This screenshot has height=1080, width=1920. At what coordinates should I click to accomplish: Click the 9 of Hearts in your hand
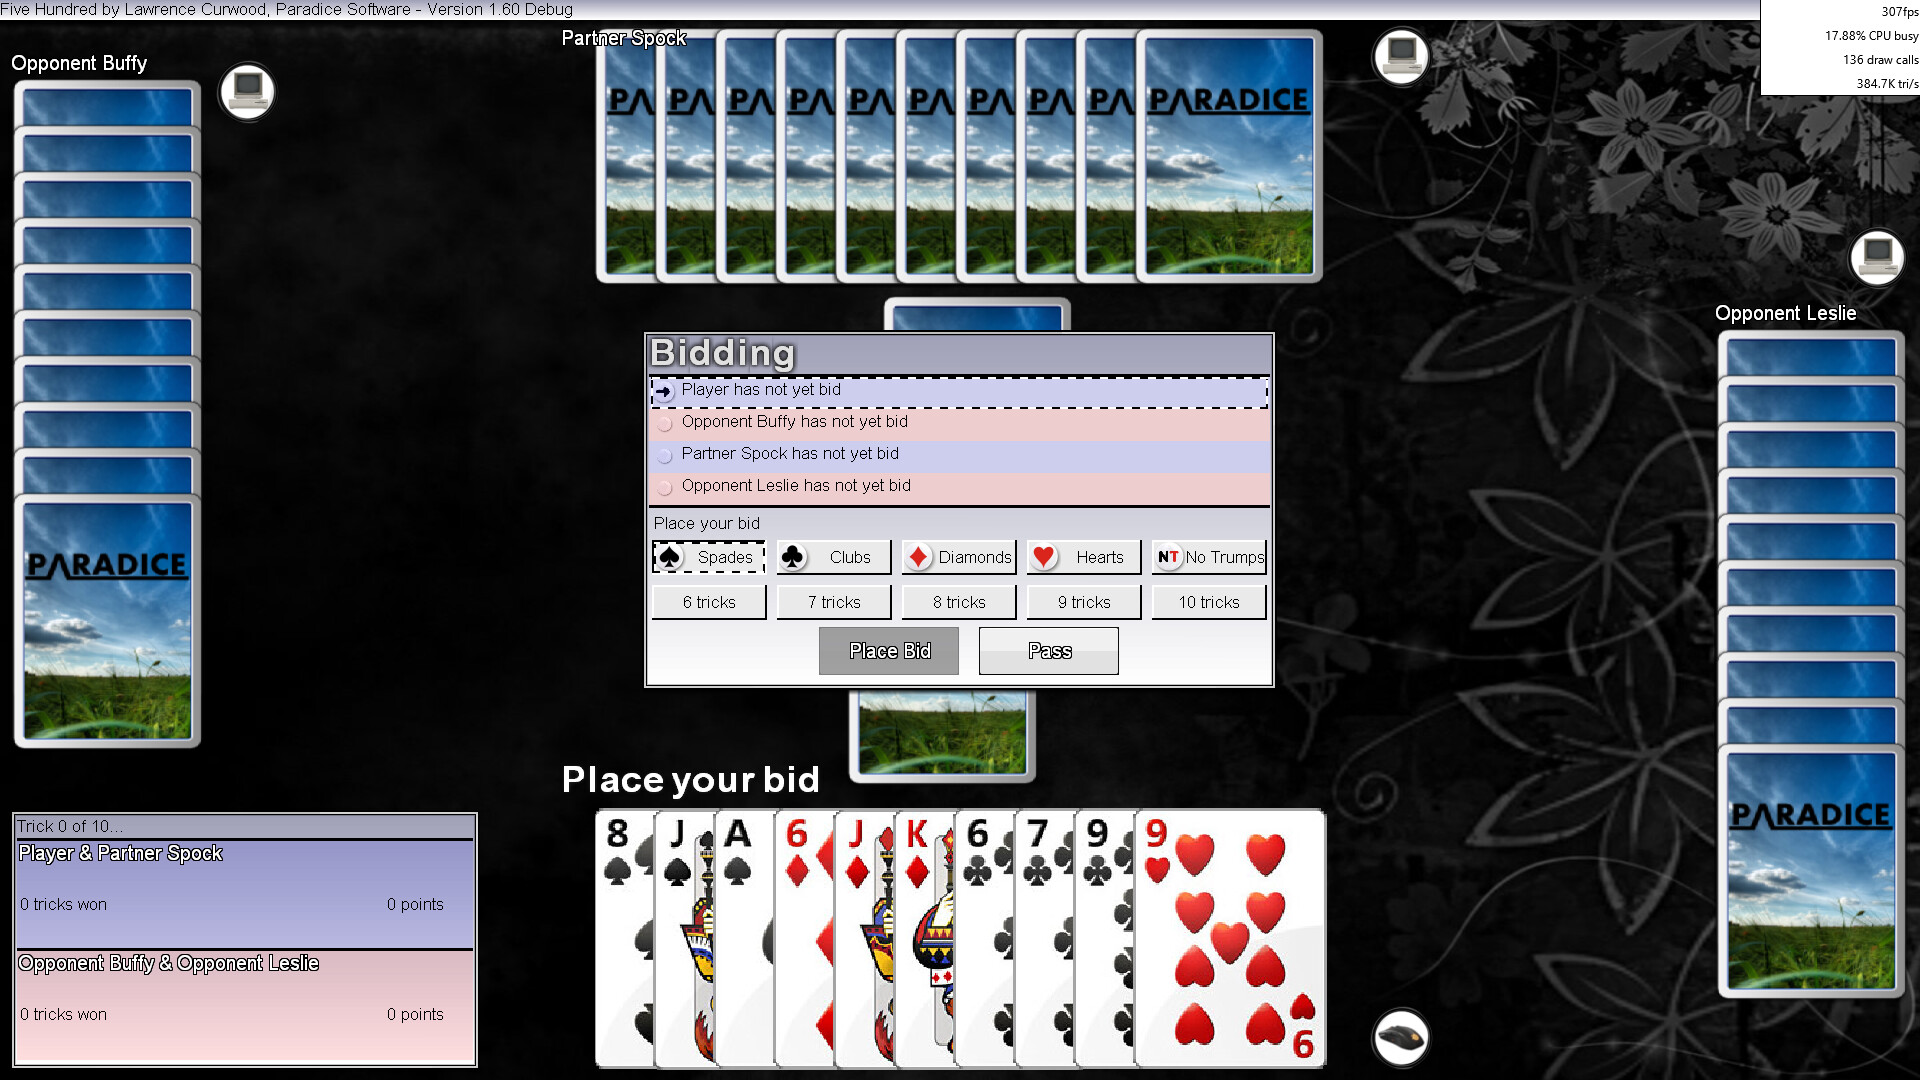1230,940
